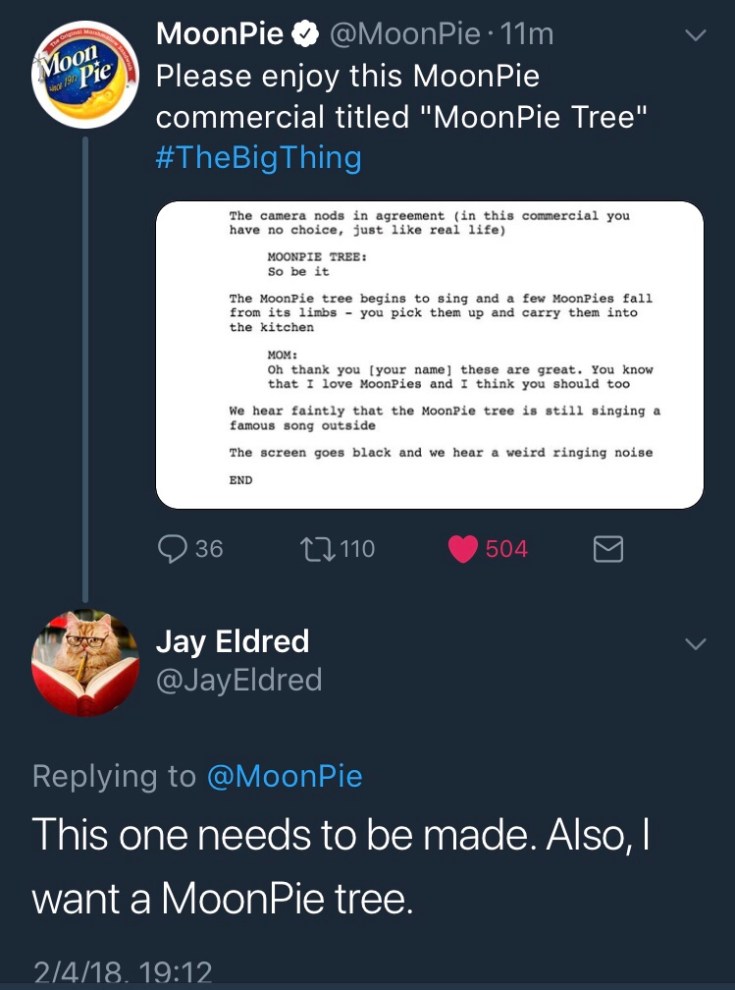The width and height of the screenshot is (735, 990).
Task: Open the @JayEldred handle
Action: click(239, 680)
